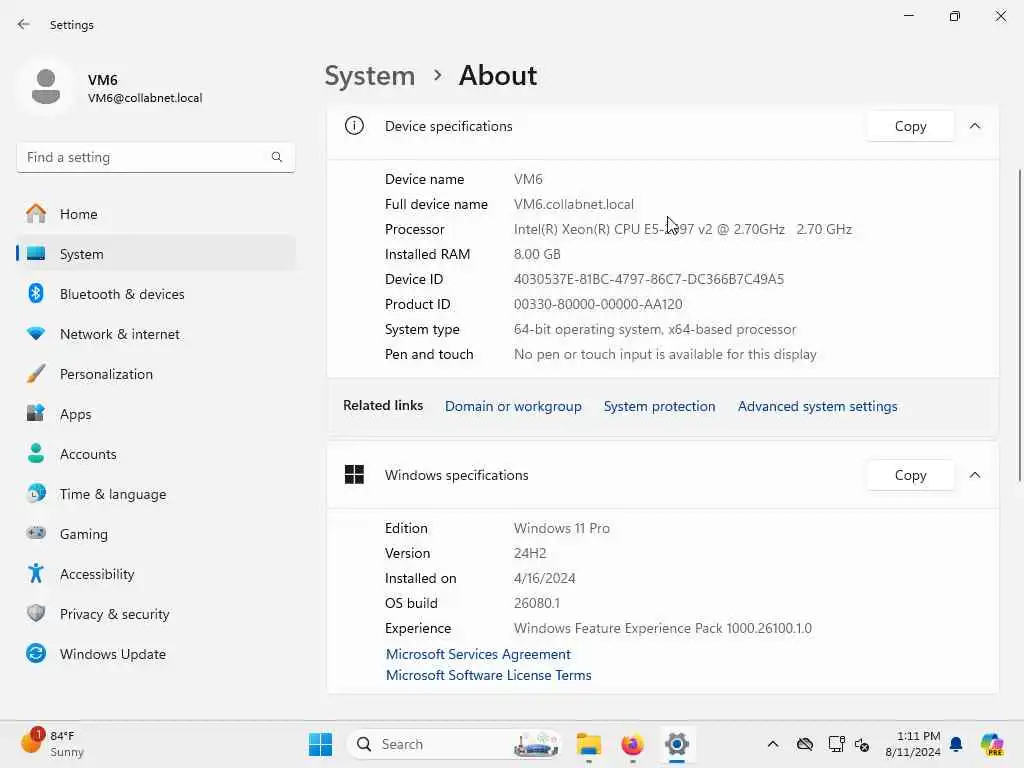Open the weather widget showing 84°F Sunny
Viewport: 1024px width, 768px height.
pos(52,744)
